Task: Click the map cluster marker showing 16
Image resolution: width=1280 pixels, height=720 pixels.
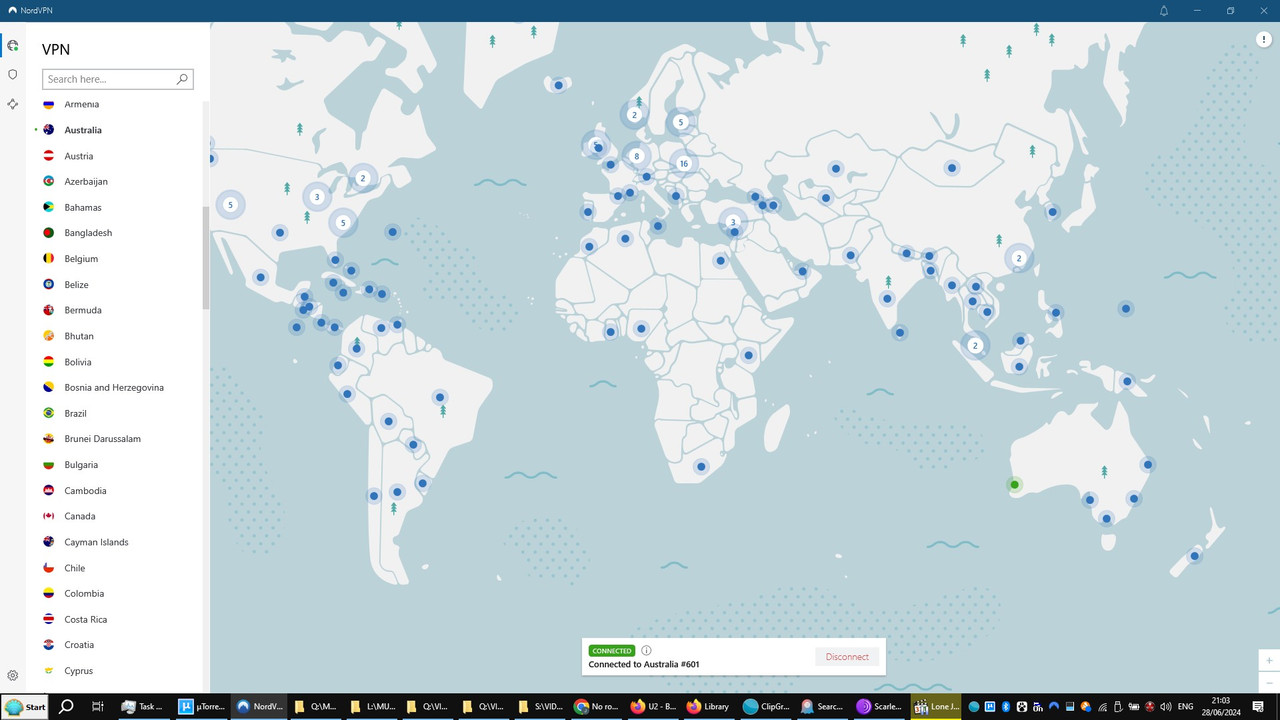Action: (684, 163)
